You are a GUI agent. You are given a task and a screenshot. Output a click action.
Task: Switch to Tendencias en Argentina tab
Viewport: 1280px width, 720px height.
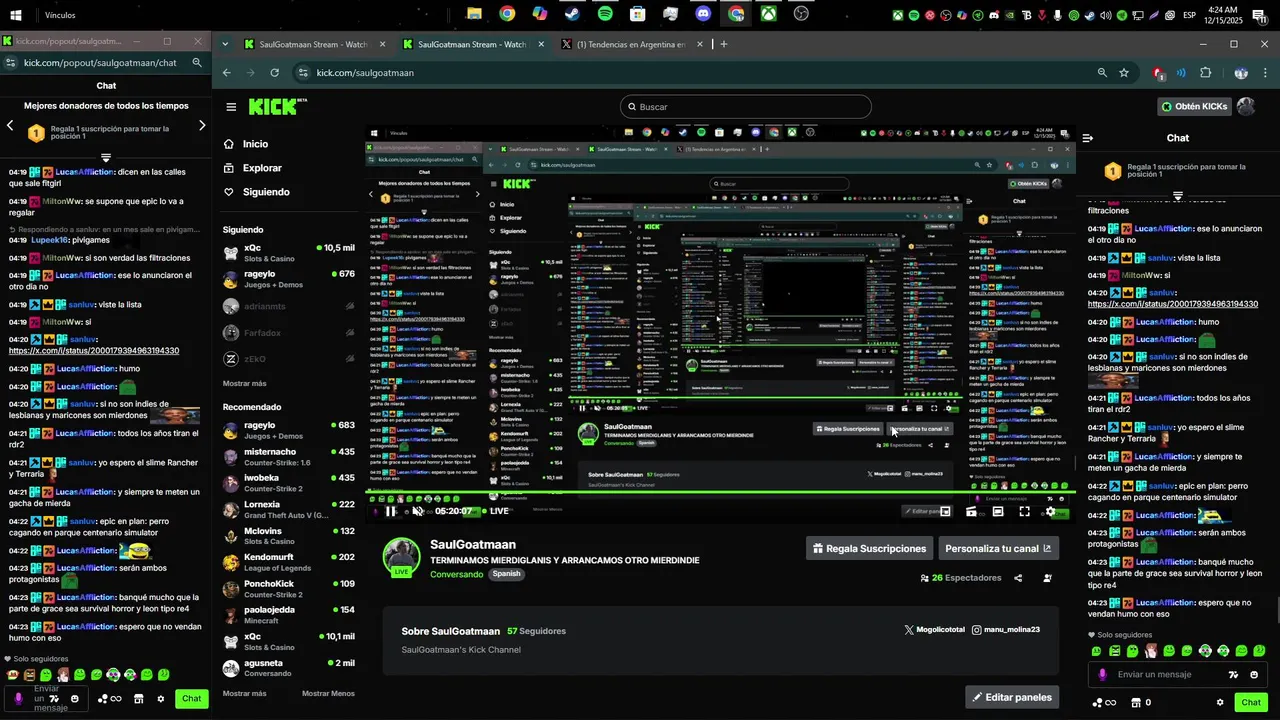pos(631,44)
